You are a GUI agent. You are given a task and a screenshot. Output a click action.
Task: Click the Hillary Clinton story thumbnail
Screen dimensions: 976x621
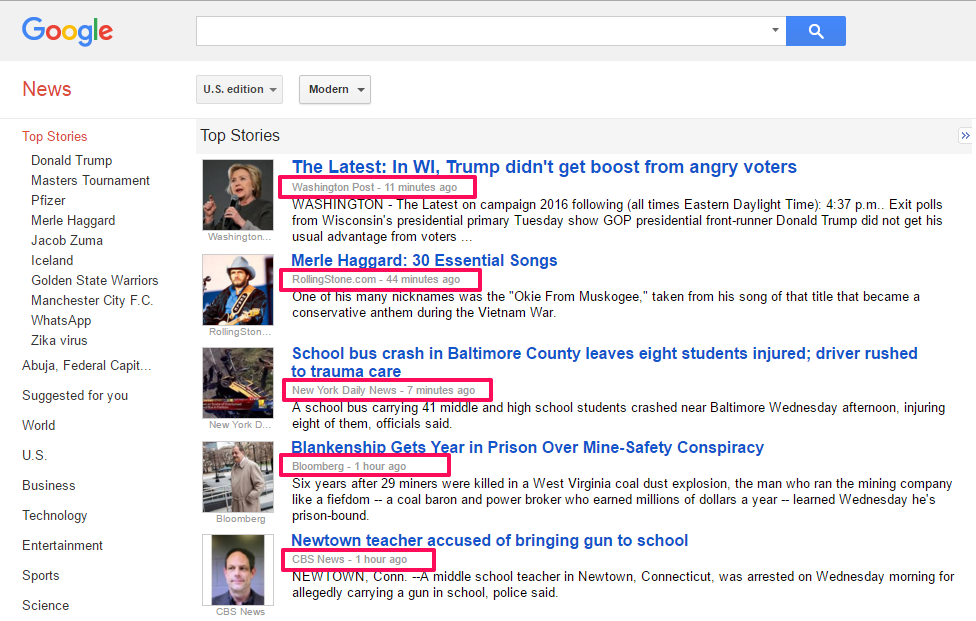pyautogui.click(x=237, y=195)
